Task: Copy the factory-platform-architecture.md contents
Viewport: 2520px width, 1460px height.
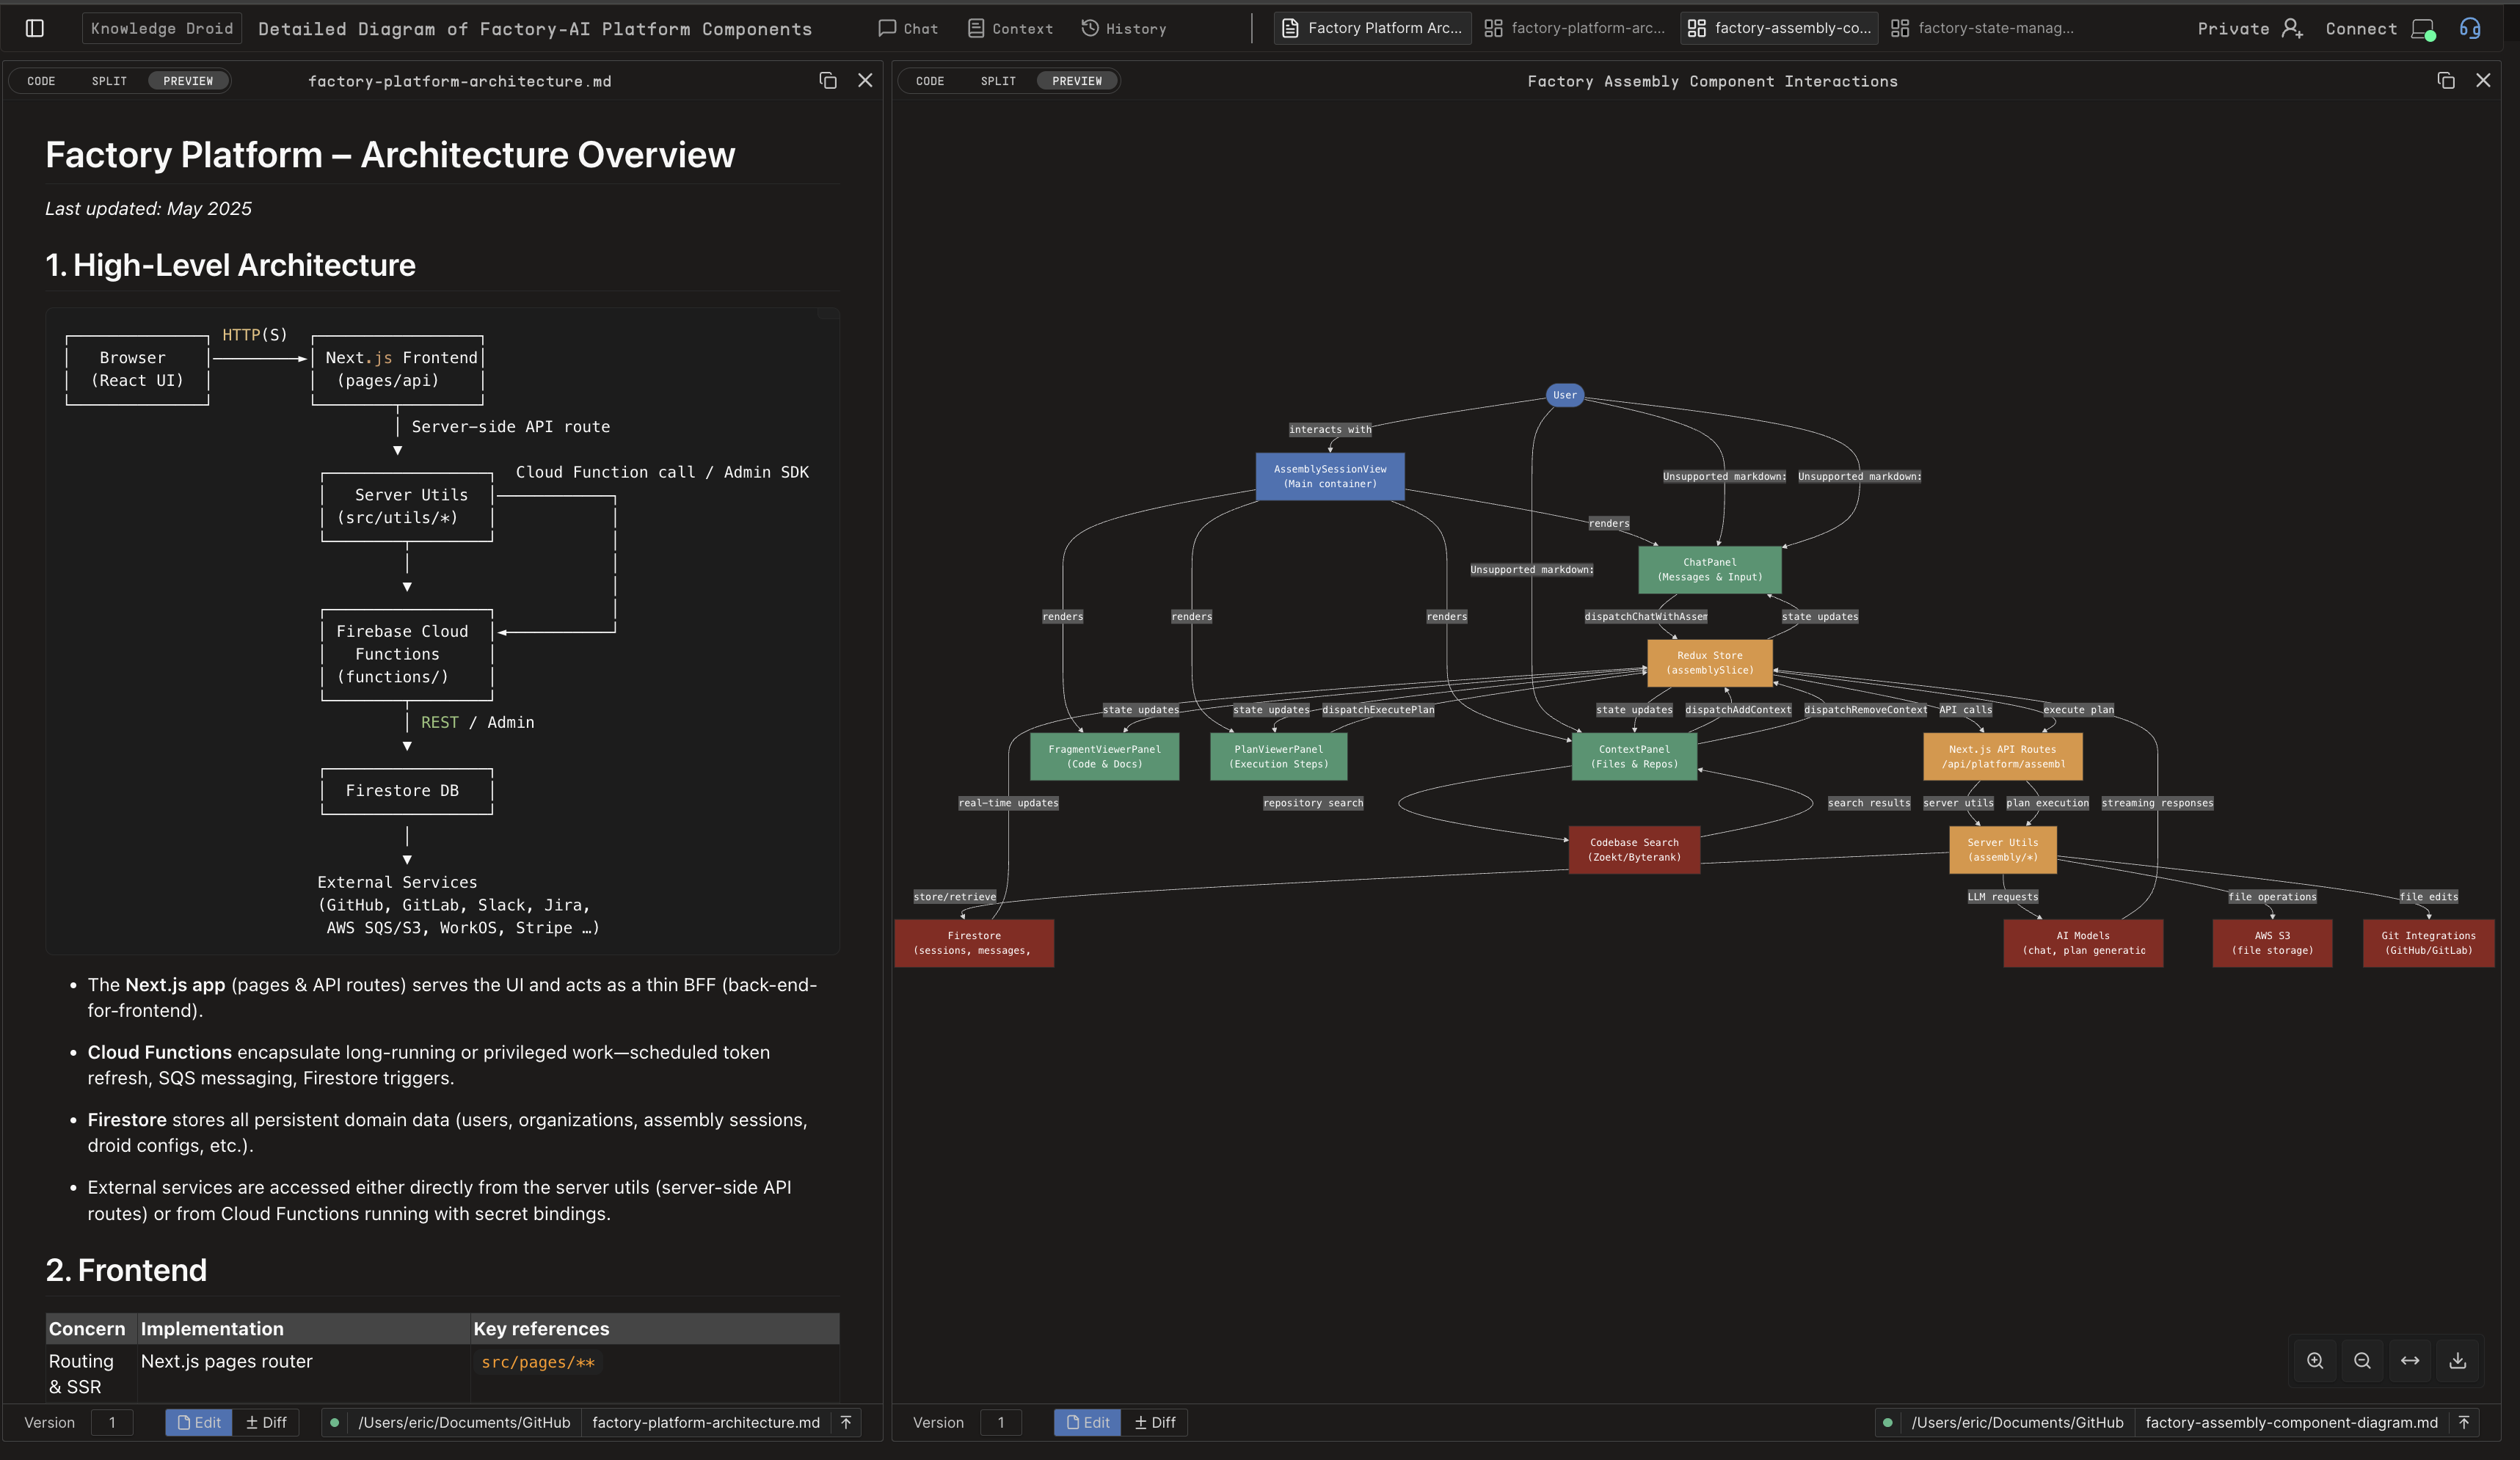Action: click(827, 81)
